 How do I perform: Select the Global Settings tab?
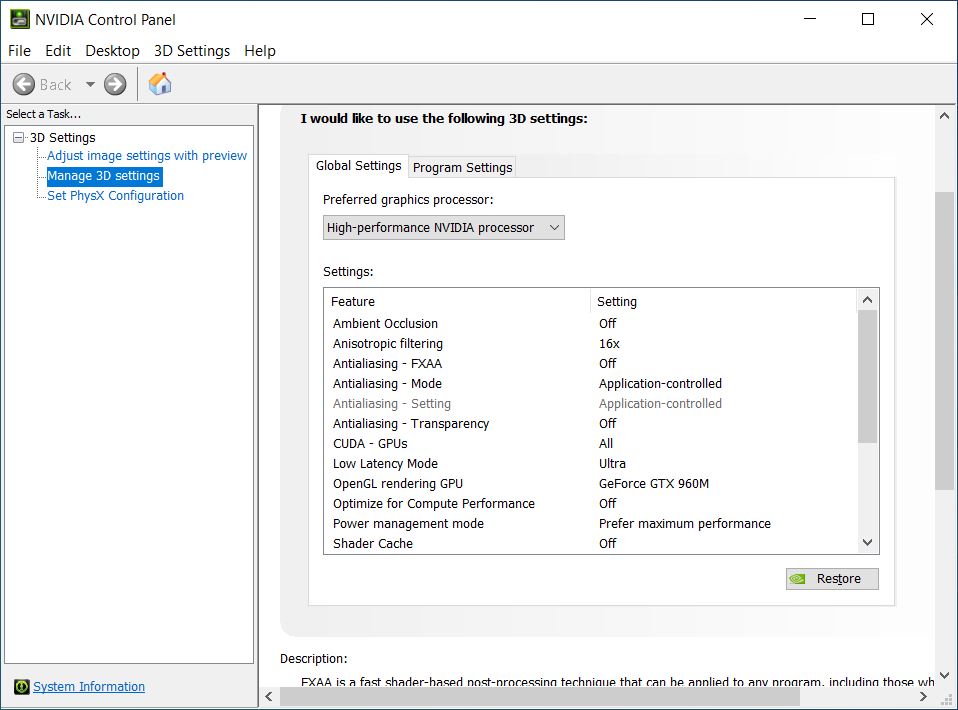click(x=358, y=166)
